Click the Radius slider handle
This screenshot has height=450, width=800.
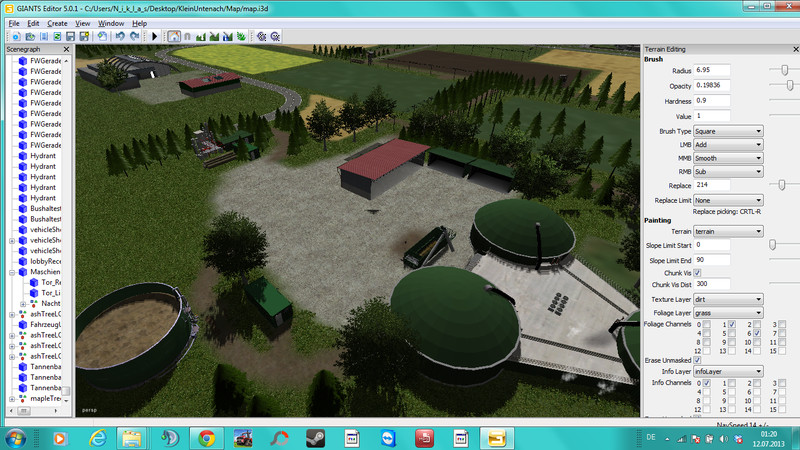point(785,70)
